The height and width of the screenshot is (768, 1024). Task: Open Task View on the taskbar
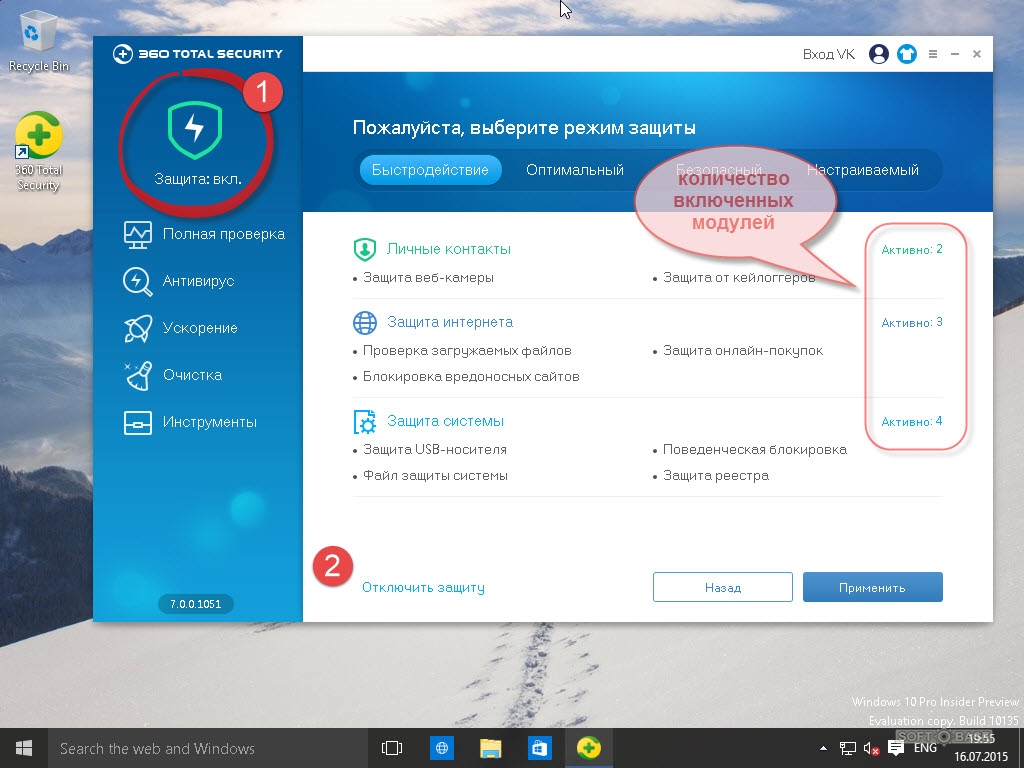pyautogui.click(x=392, y=748)
